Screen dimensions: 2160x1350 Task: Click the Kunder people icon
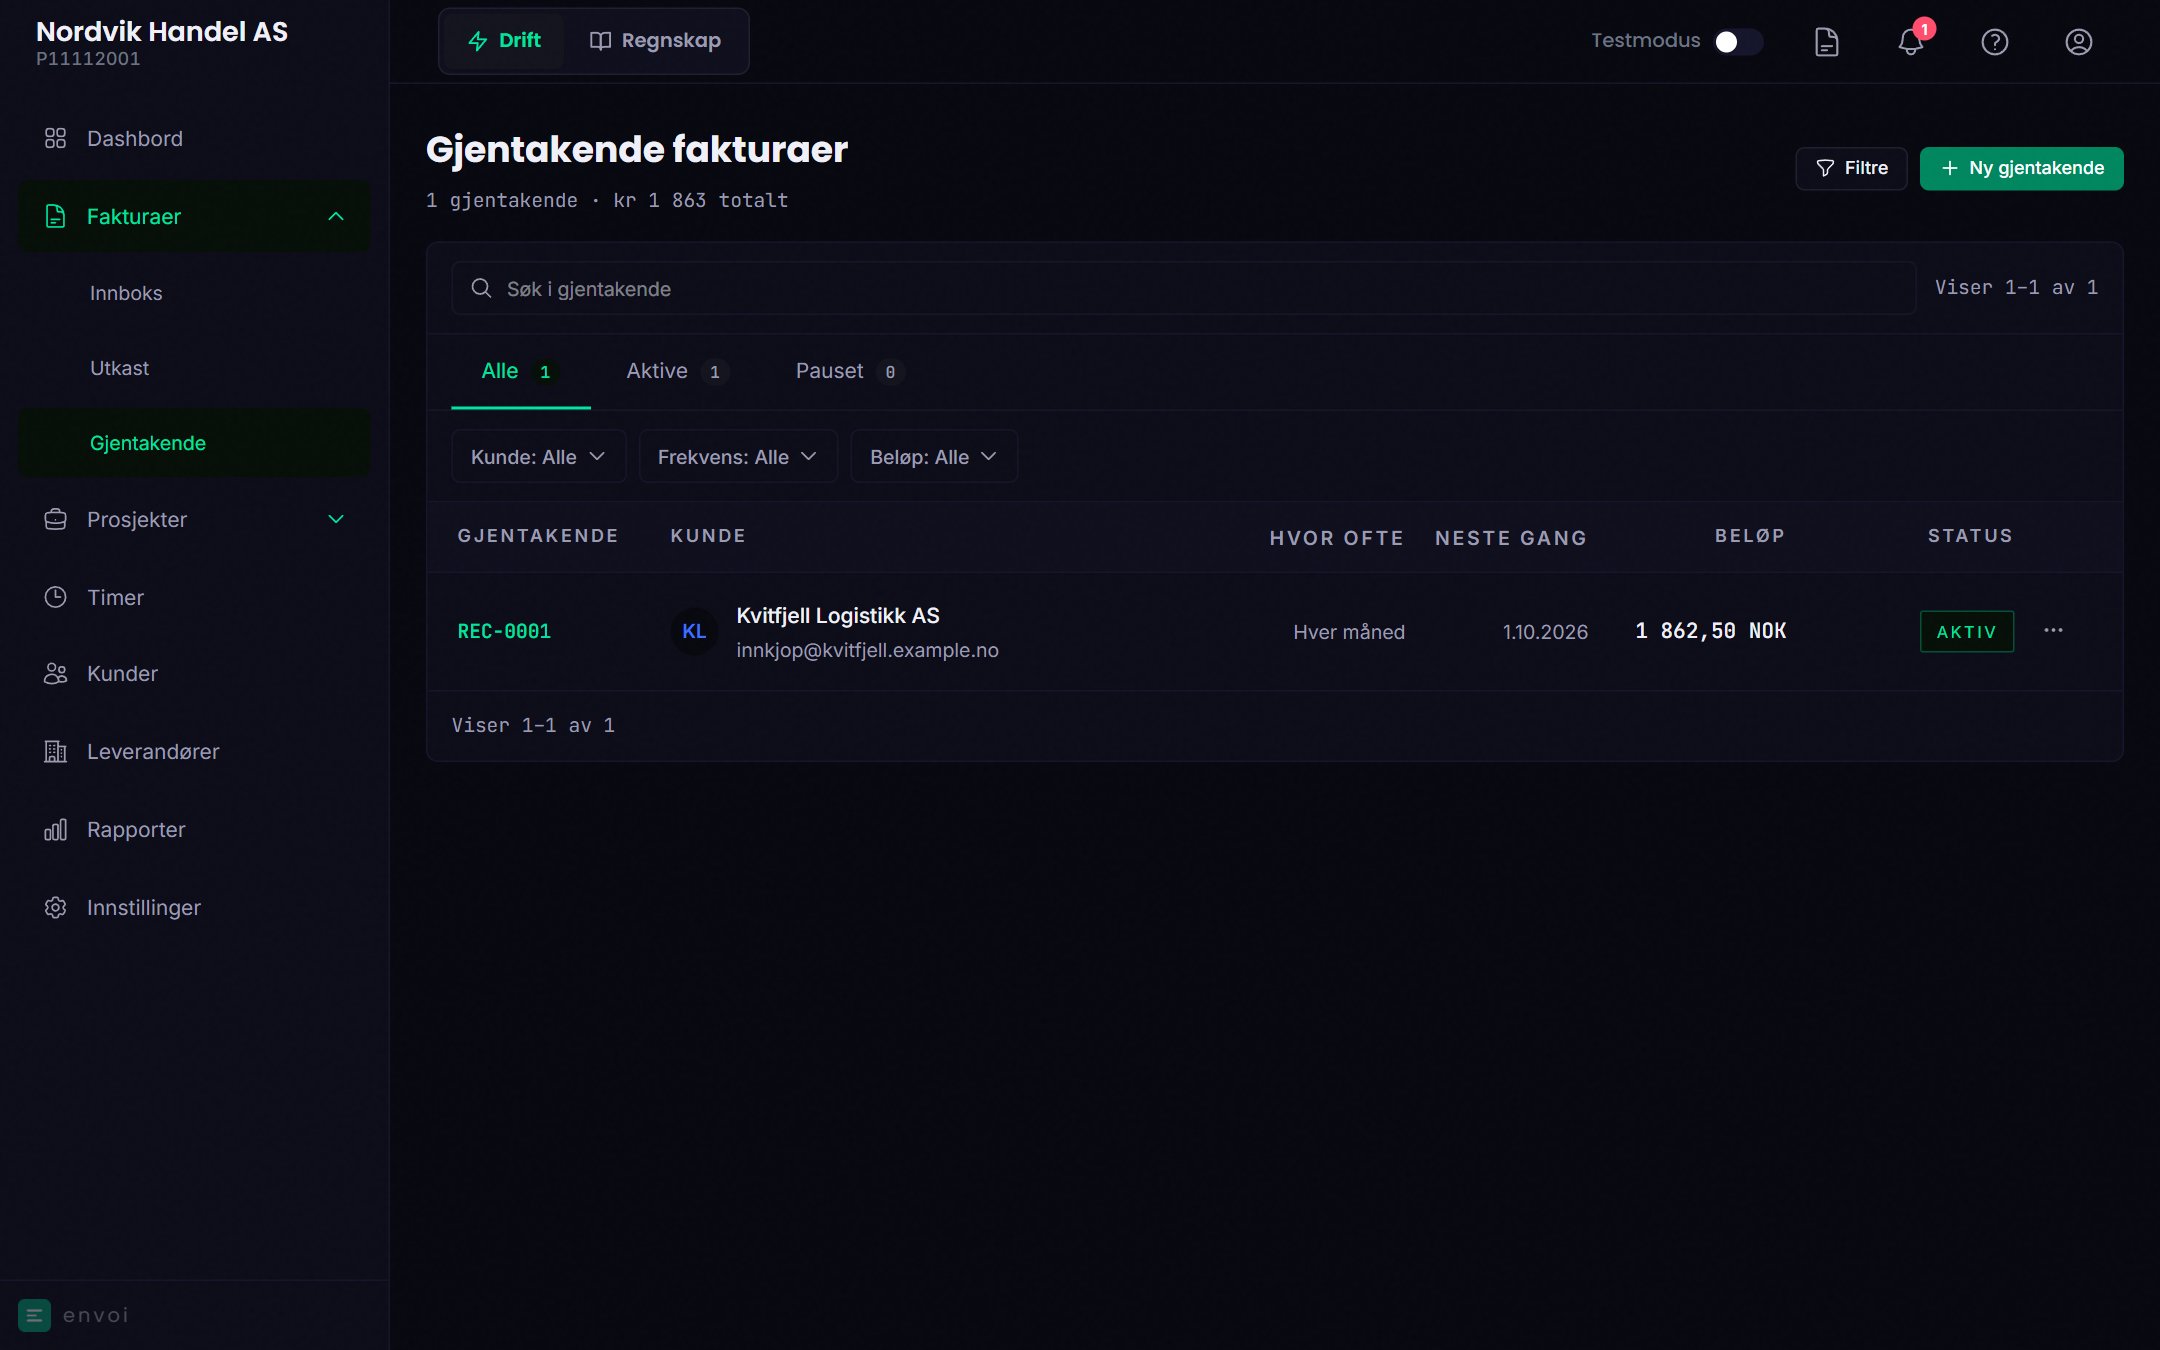55,673
